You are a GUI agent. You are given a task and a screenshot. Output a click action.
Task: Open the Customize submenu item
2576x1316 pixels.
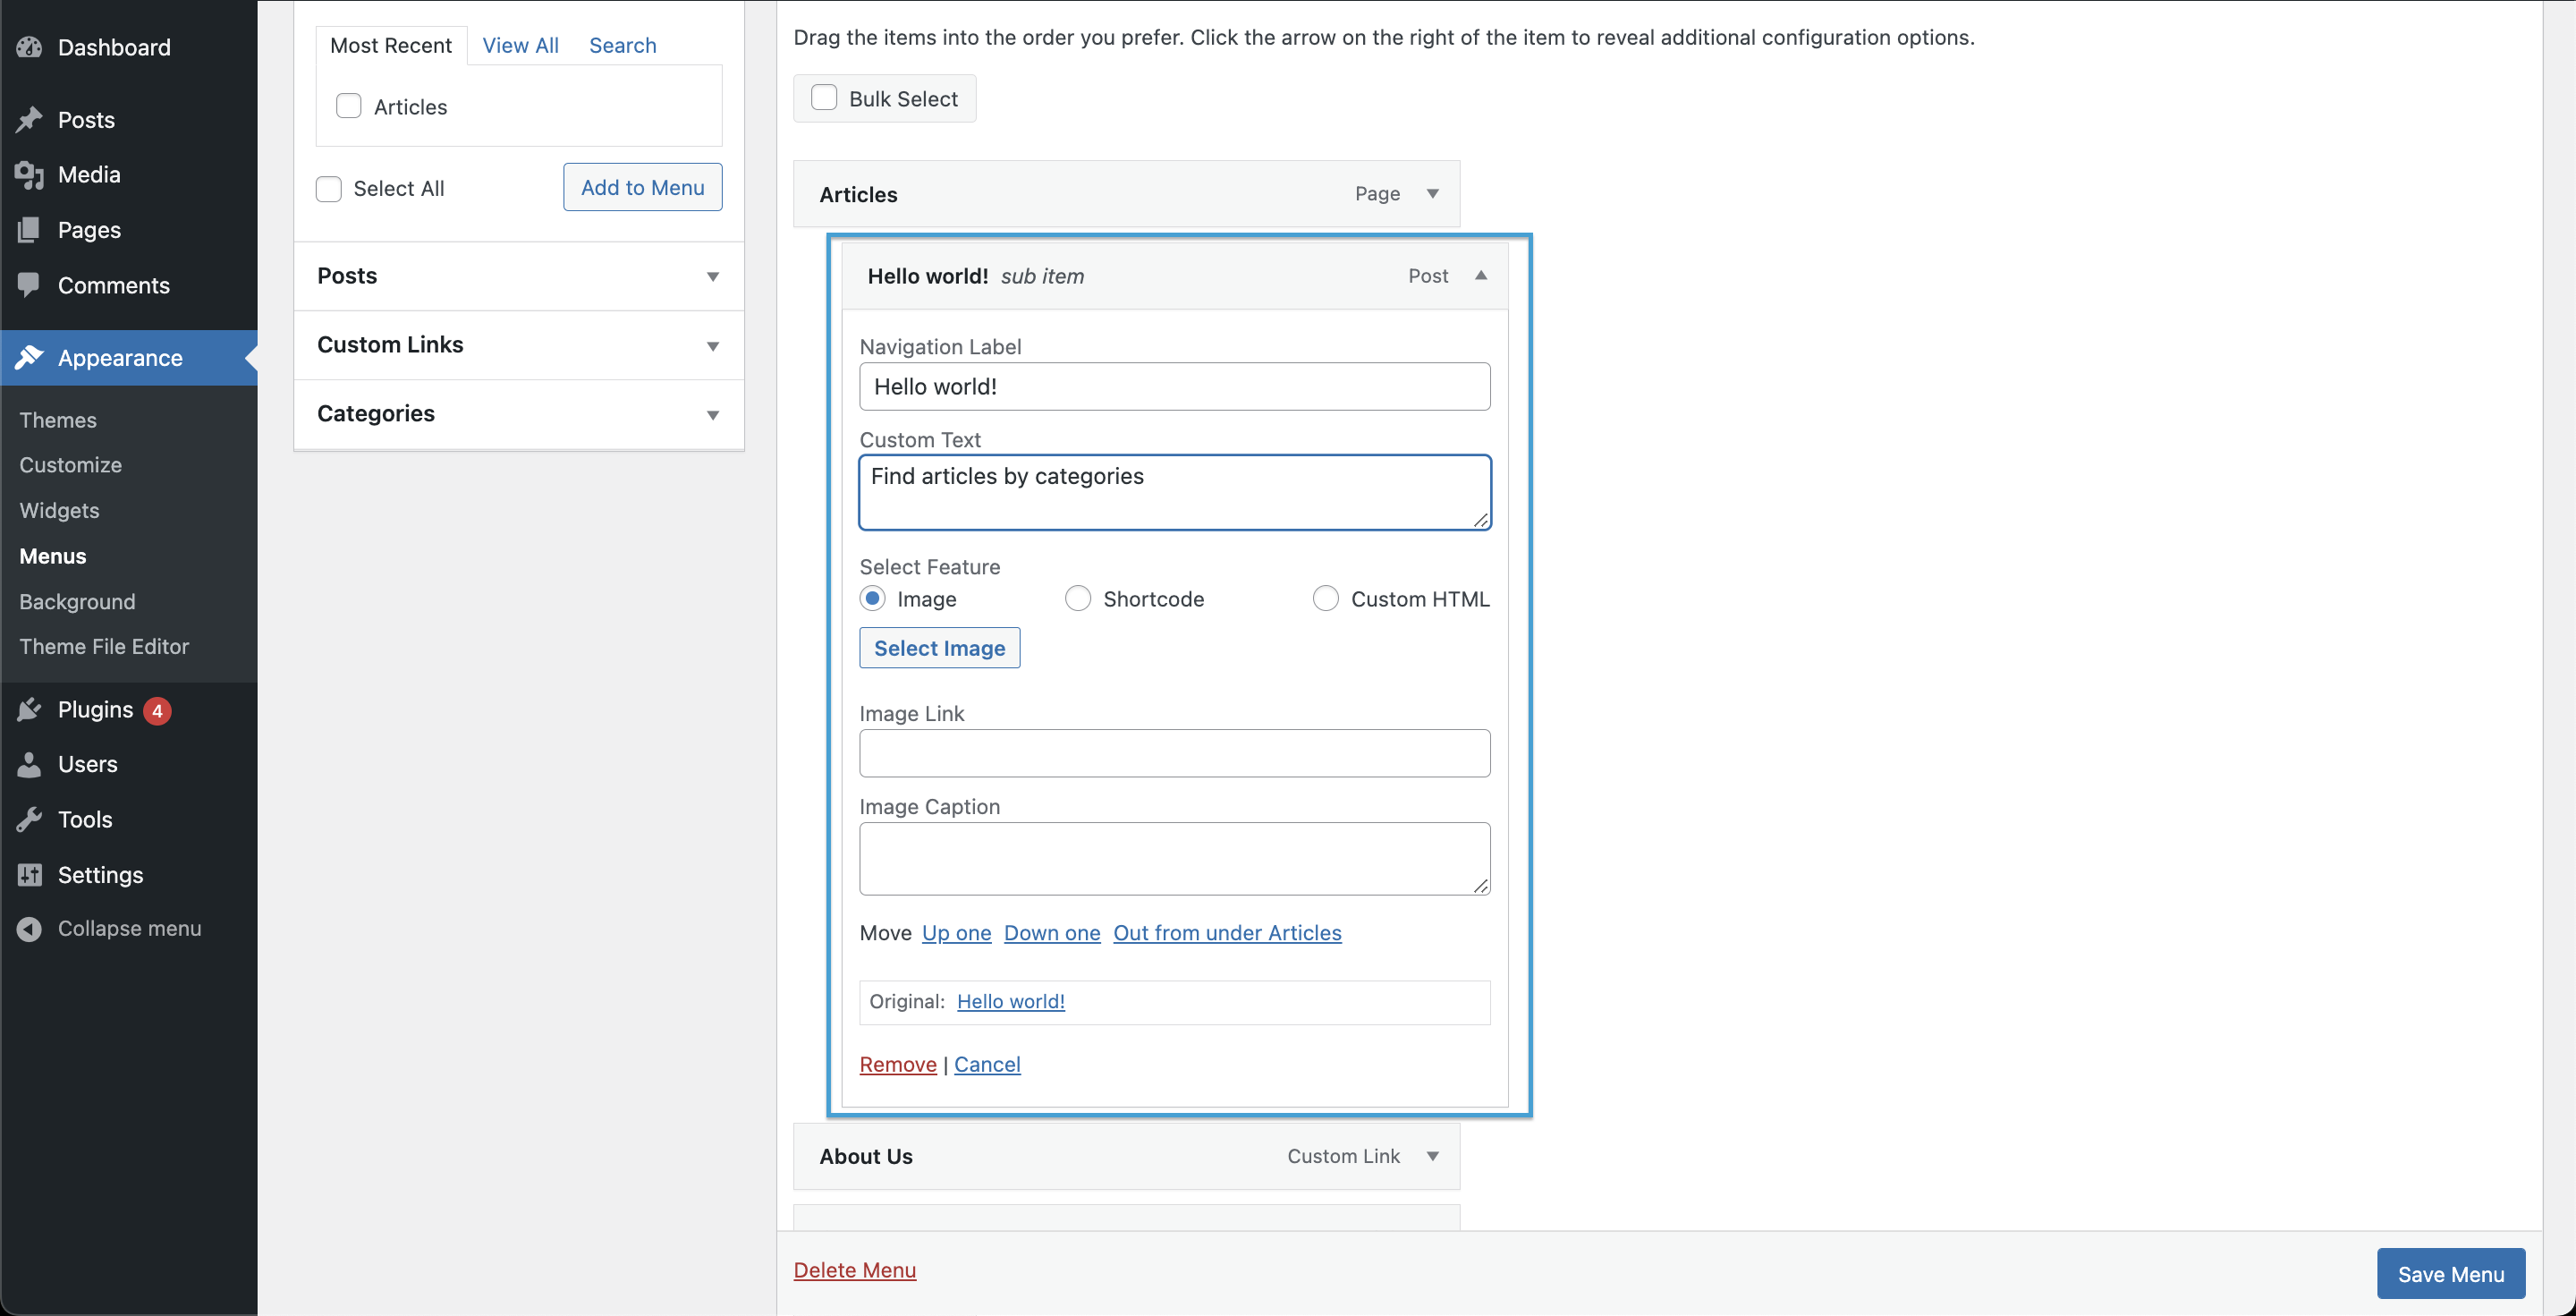tap(70, 465)
